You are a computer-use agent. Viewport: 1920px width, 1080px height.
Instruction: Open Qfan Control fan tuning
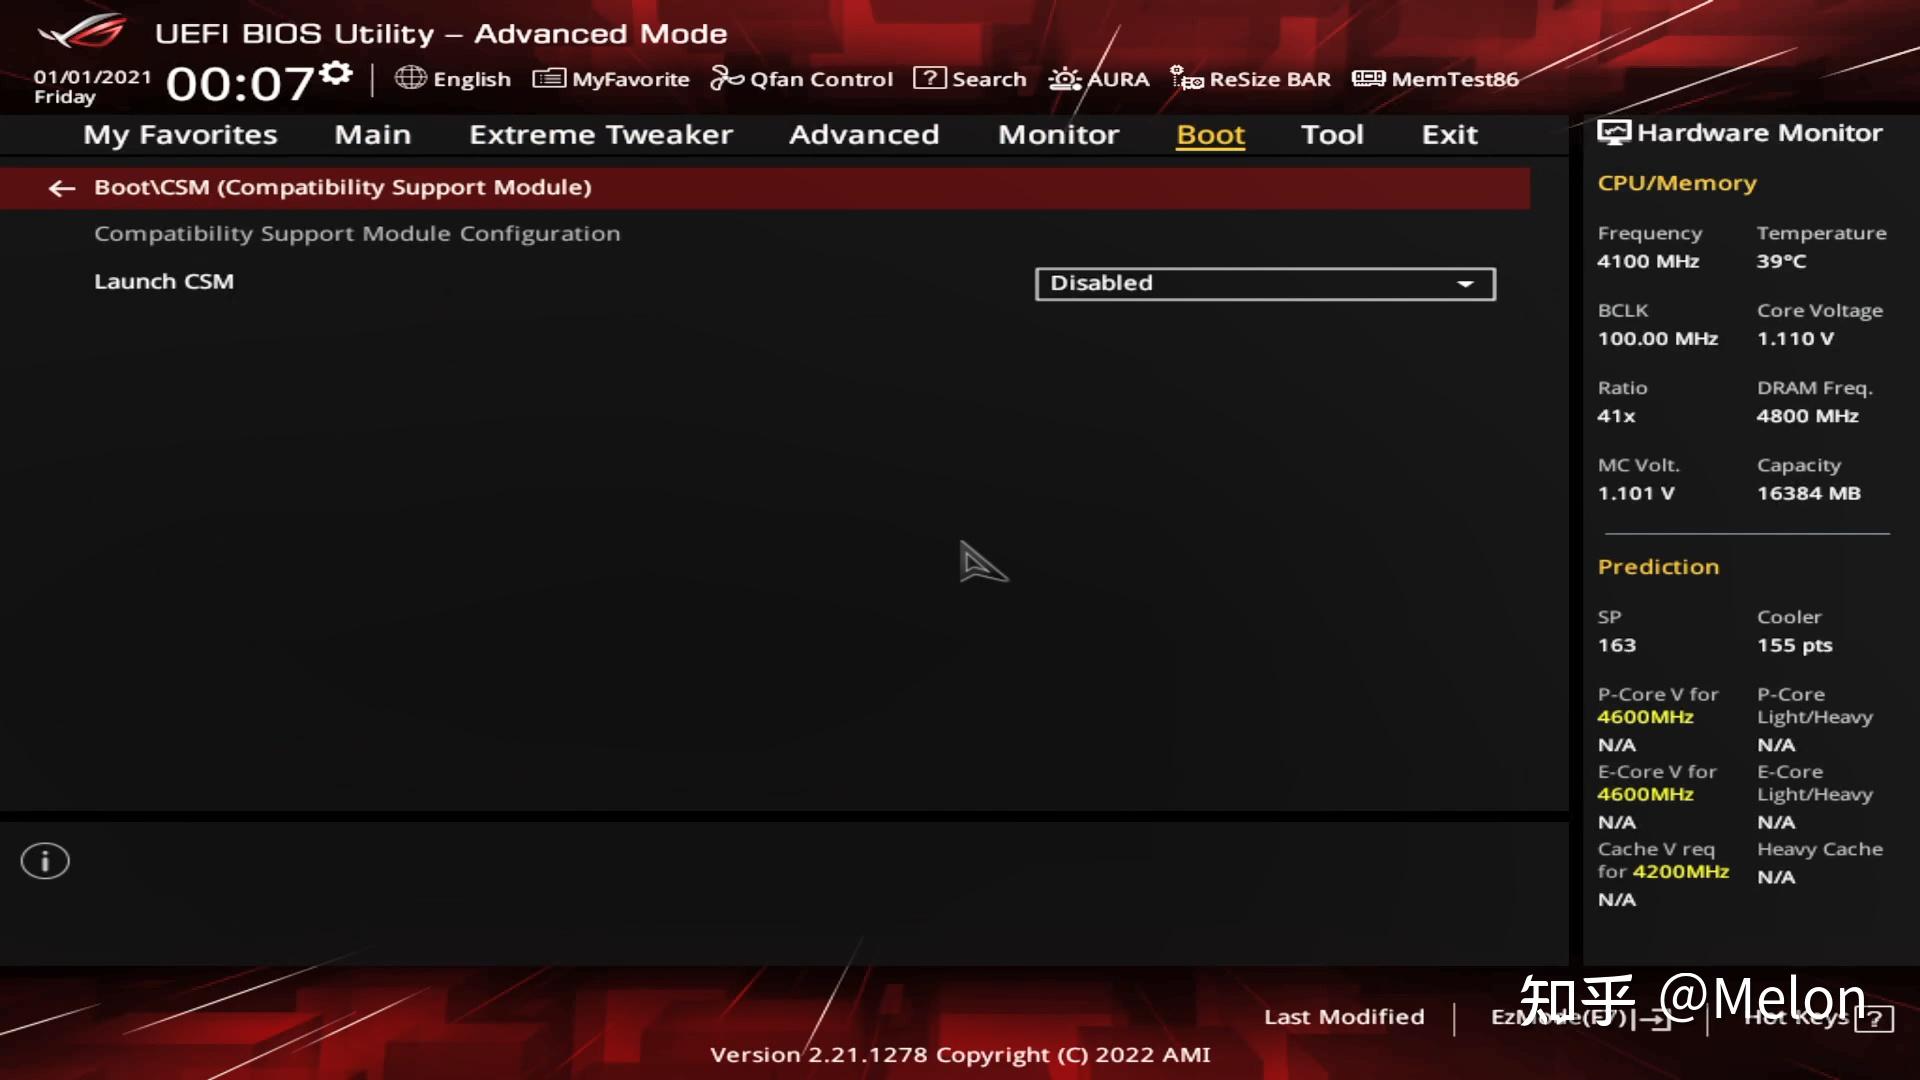coord(801,78)
